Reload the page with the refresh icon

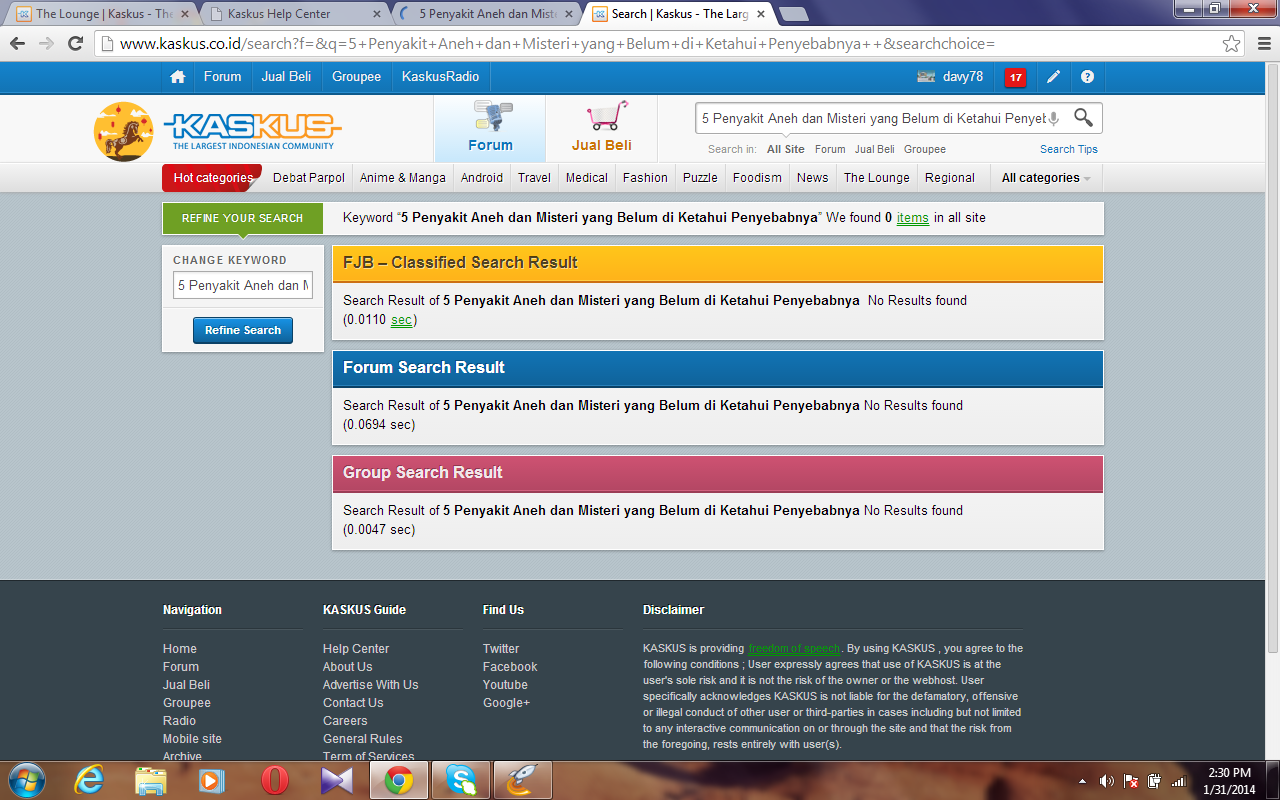tap(75, 44)
